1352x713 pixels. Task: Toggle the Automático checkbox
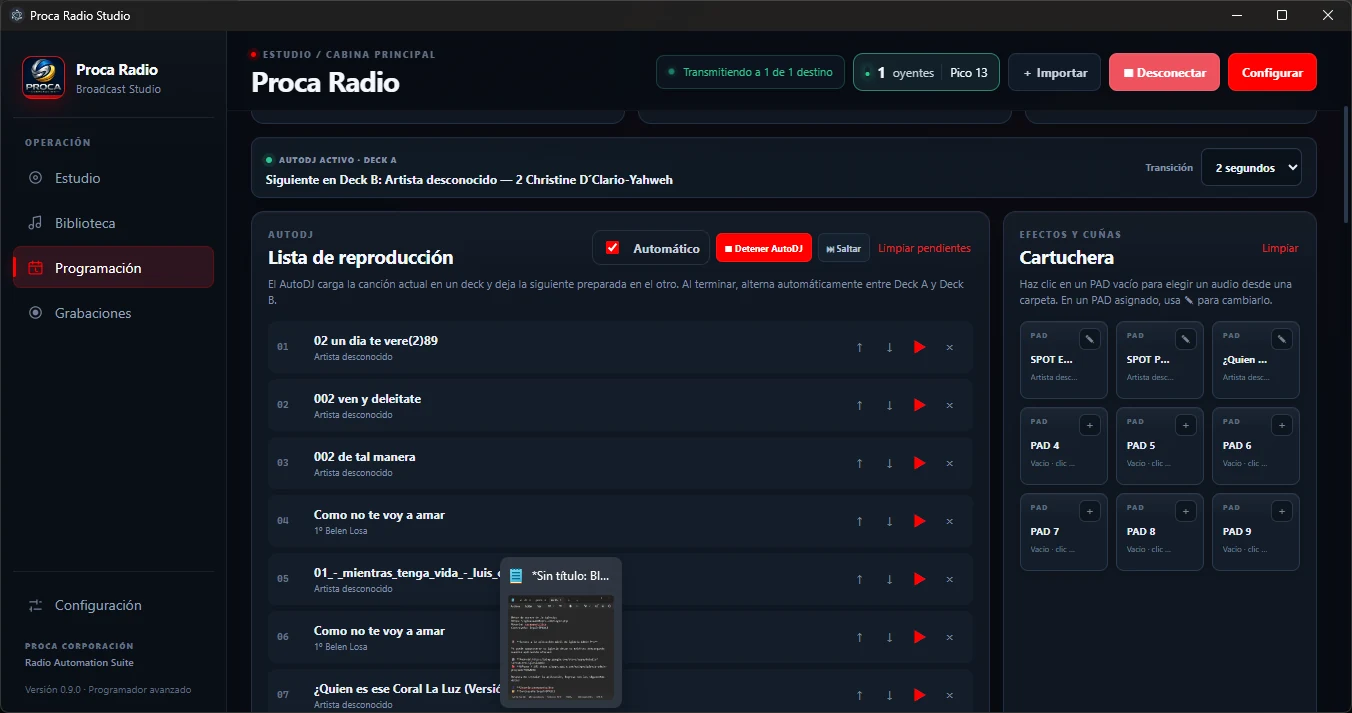point(613,248)
